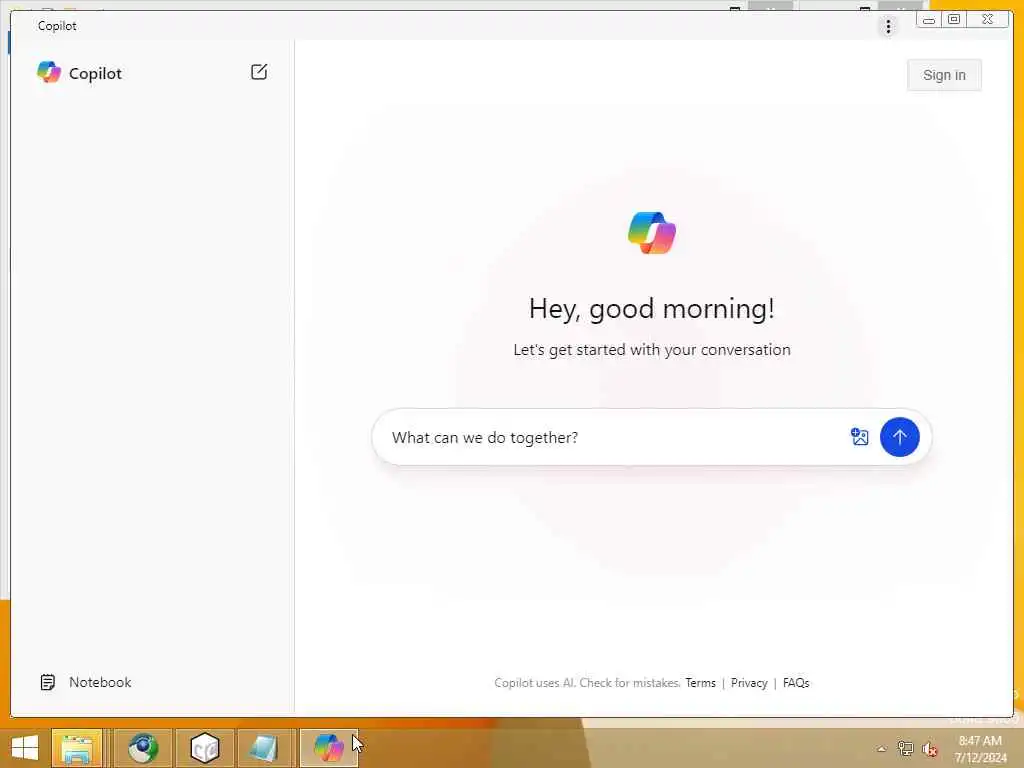Add an image using the picture icon
This screenshot has height=768, width=1024.
click(859, 436)
